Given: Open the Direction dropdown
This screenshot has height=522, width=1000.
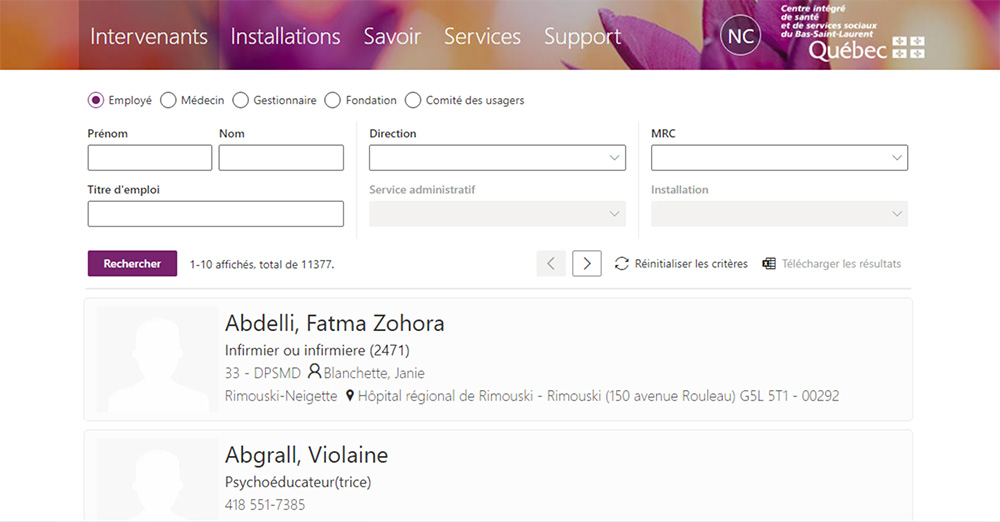Looking at the screenshot, I should coord(497,158).
